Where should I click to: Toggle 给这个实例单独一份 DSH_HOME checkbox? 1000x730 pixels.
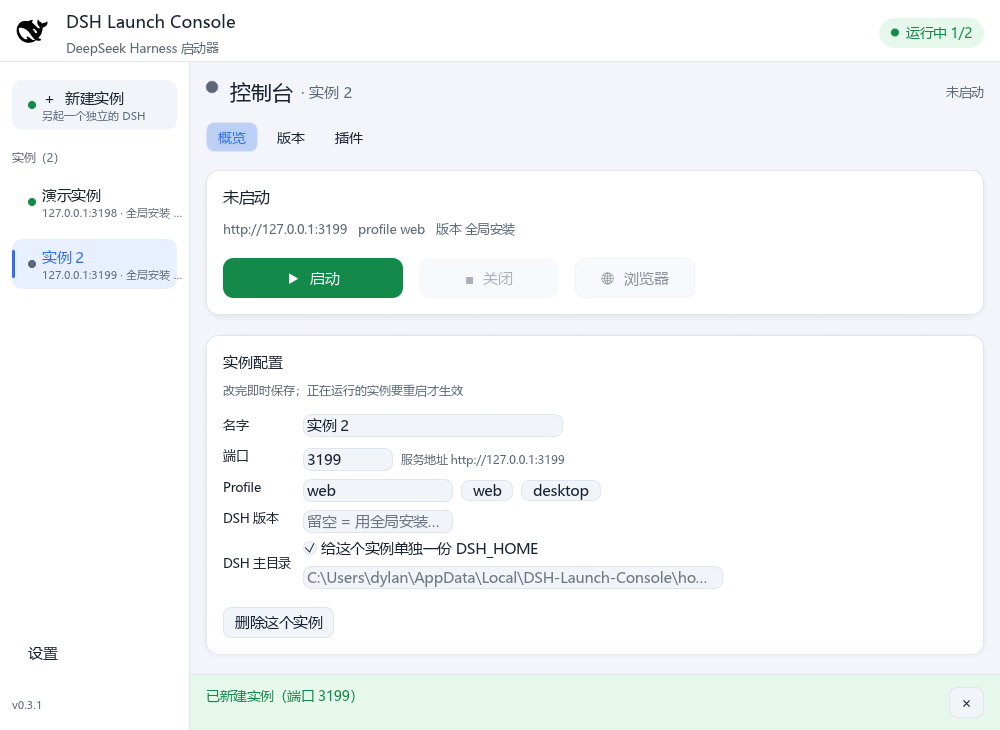(310, 548)
